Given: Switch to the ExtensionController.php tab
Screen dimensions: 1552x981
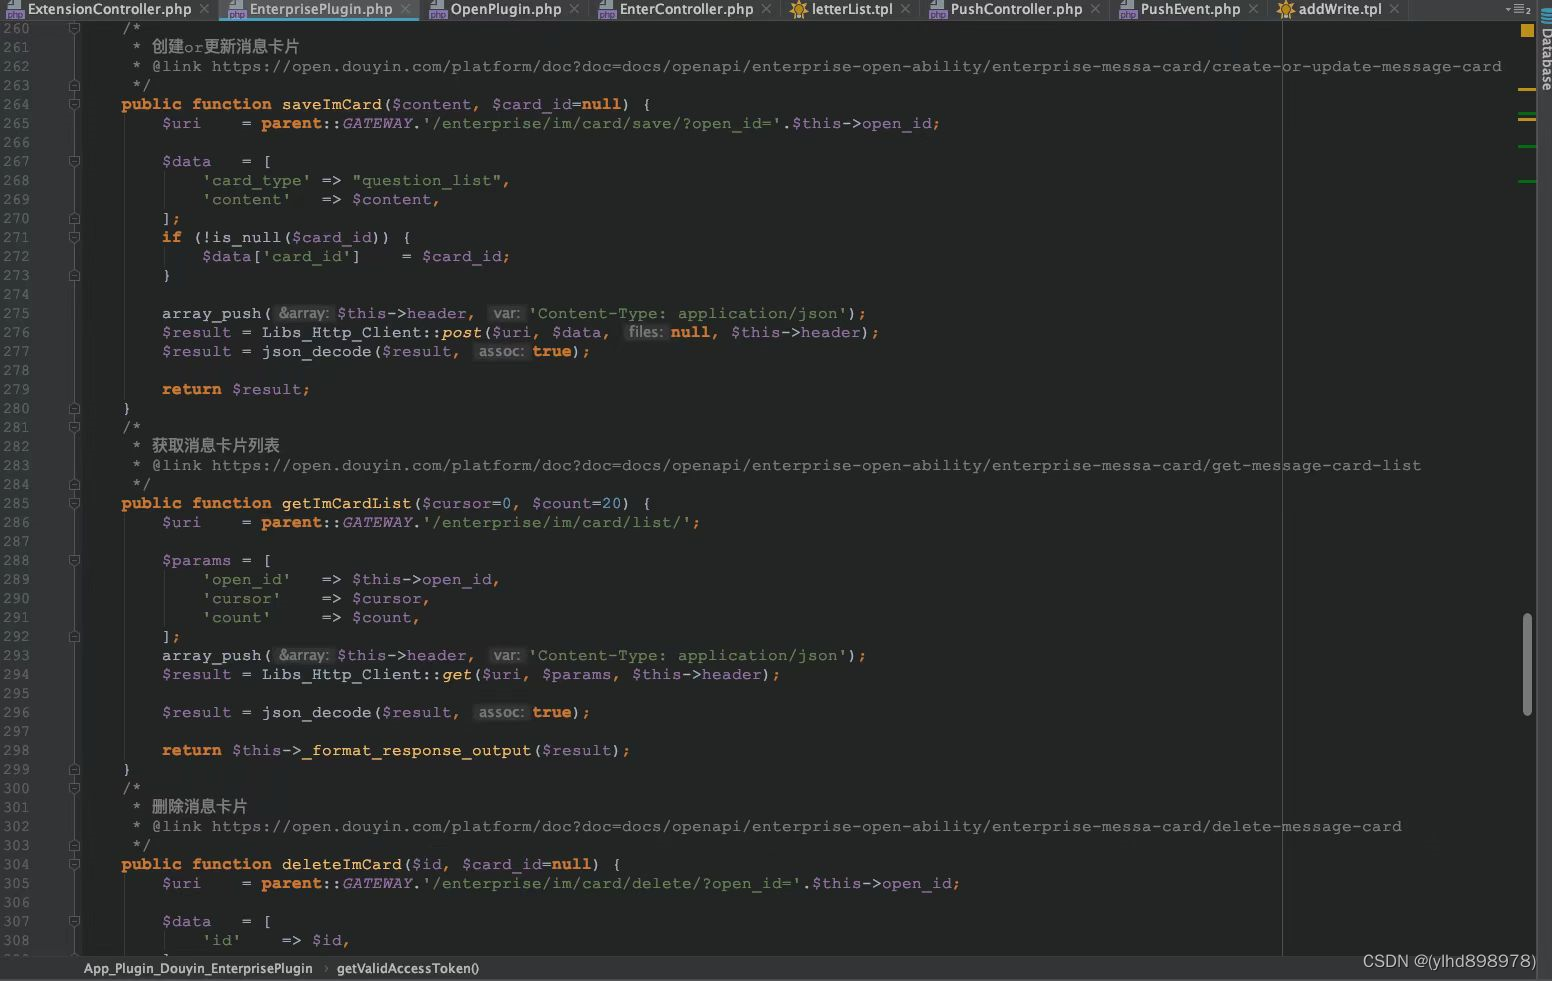Looking at the screenshot, I should pyautogui.click(x=109, y=9).
